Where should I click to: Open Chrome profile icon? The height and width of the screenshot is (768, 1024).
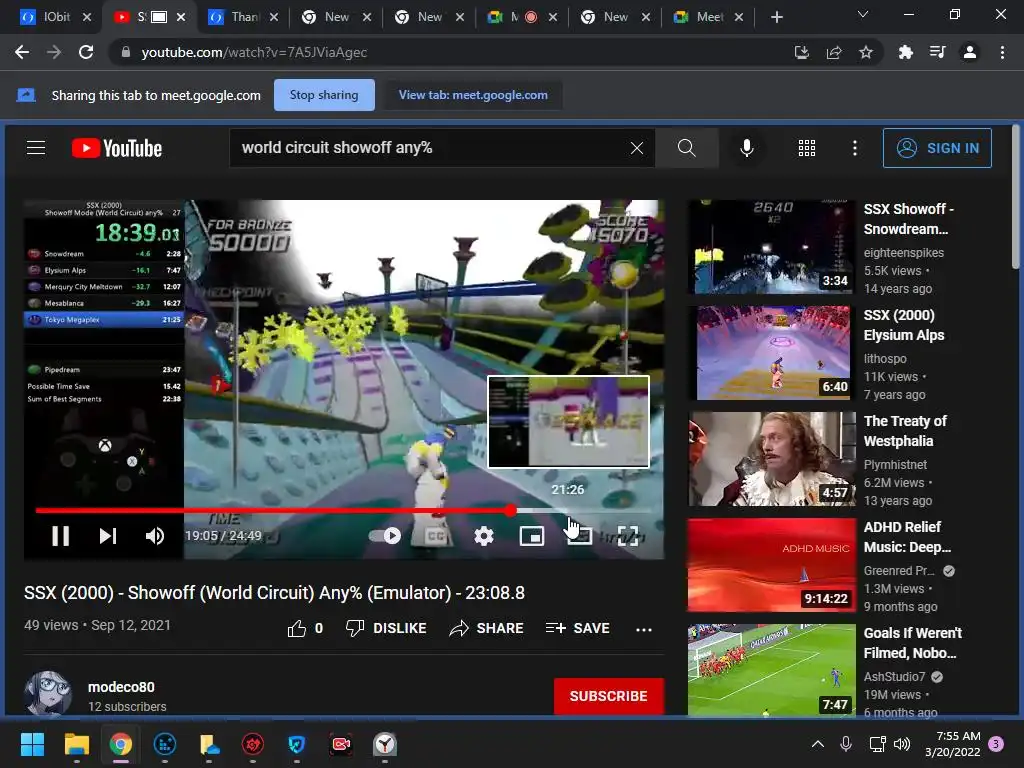coord(970,52)
